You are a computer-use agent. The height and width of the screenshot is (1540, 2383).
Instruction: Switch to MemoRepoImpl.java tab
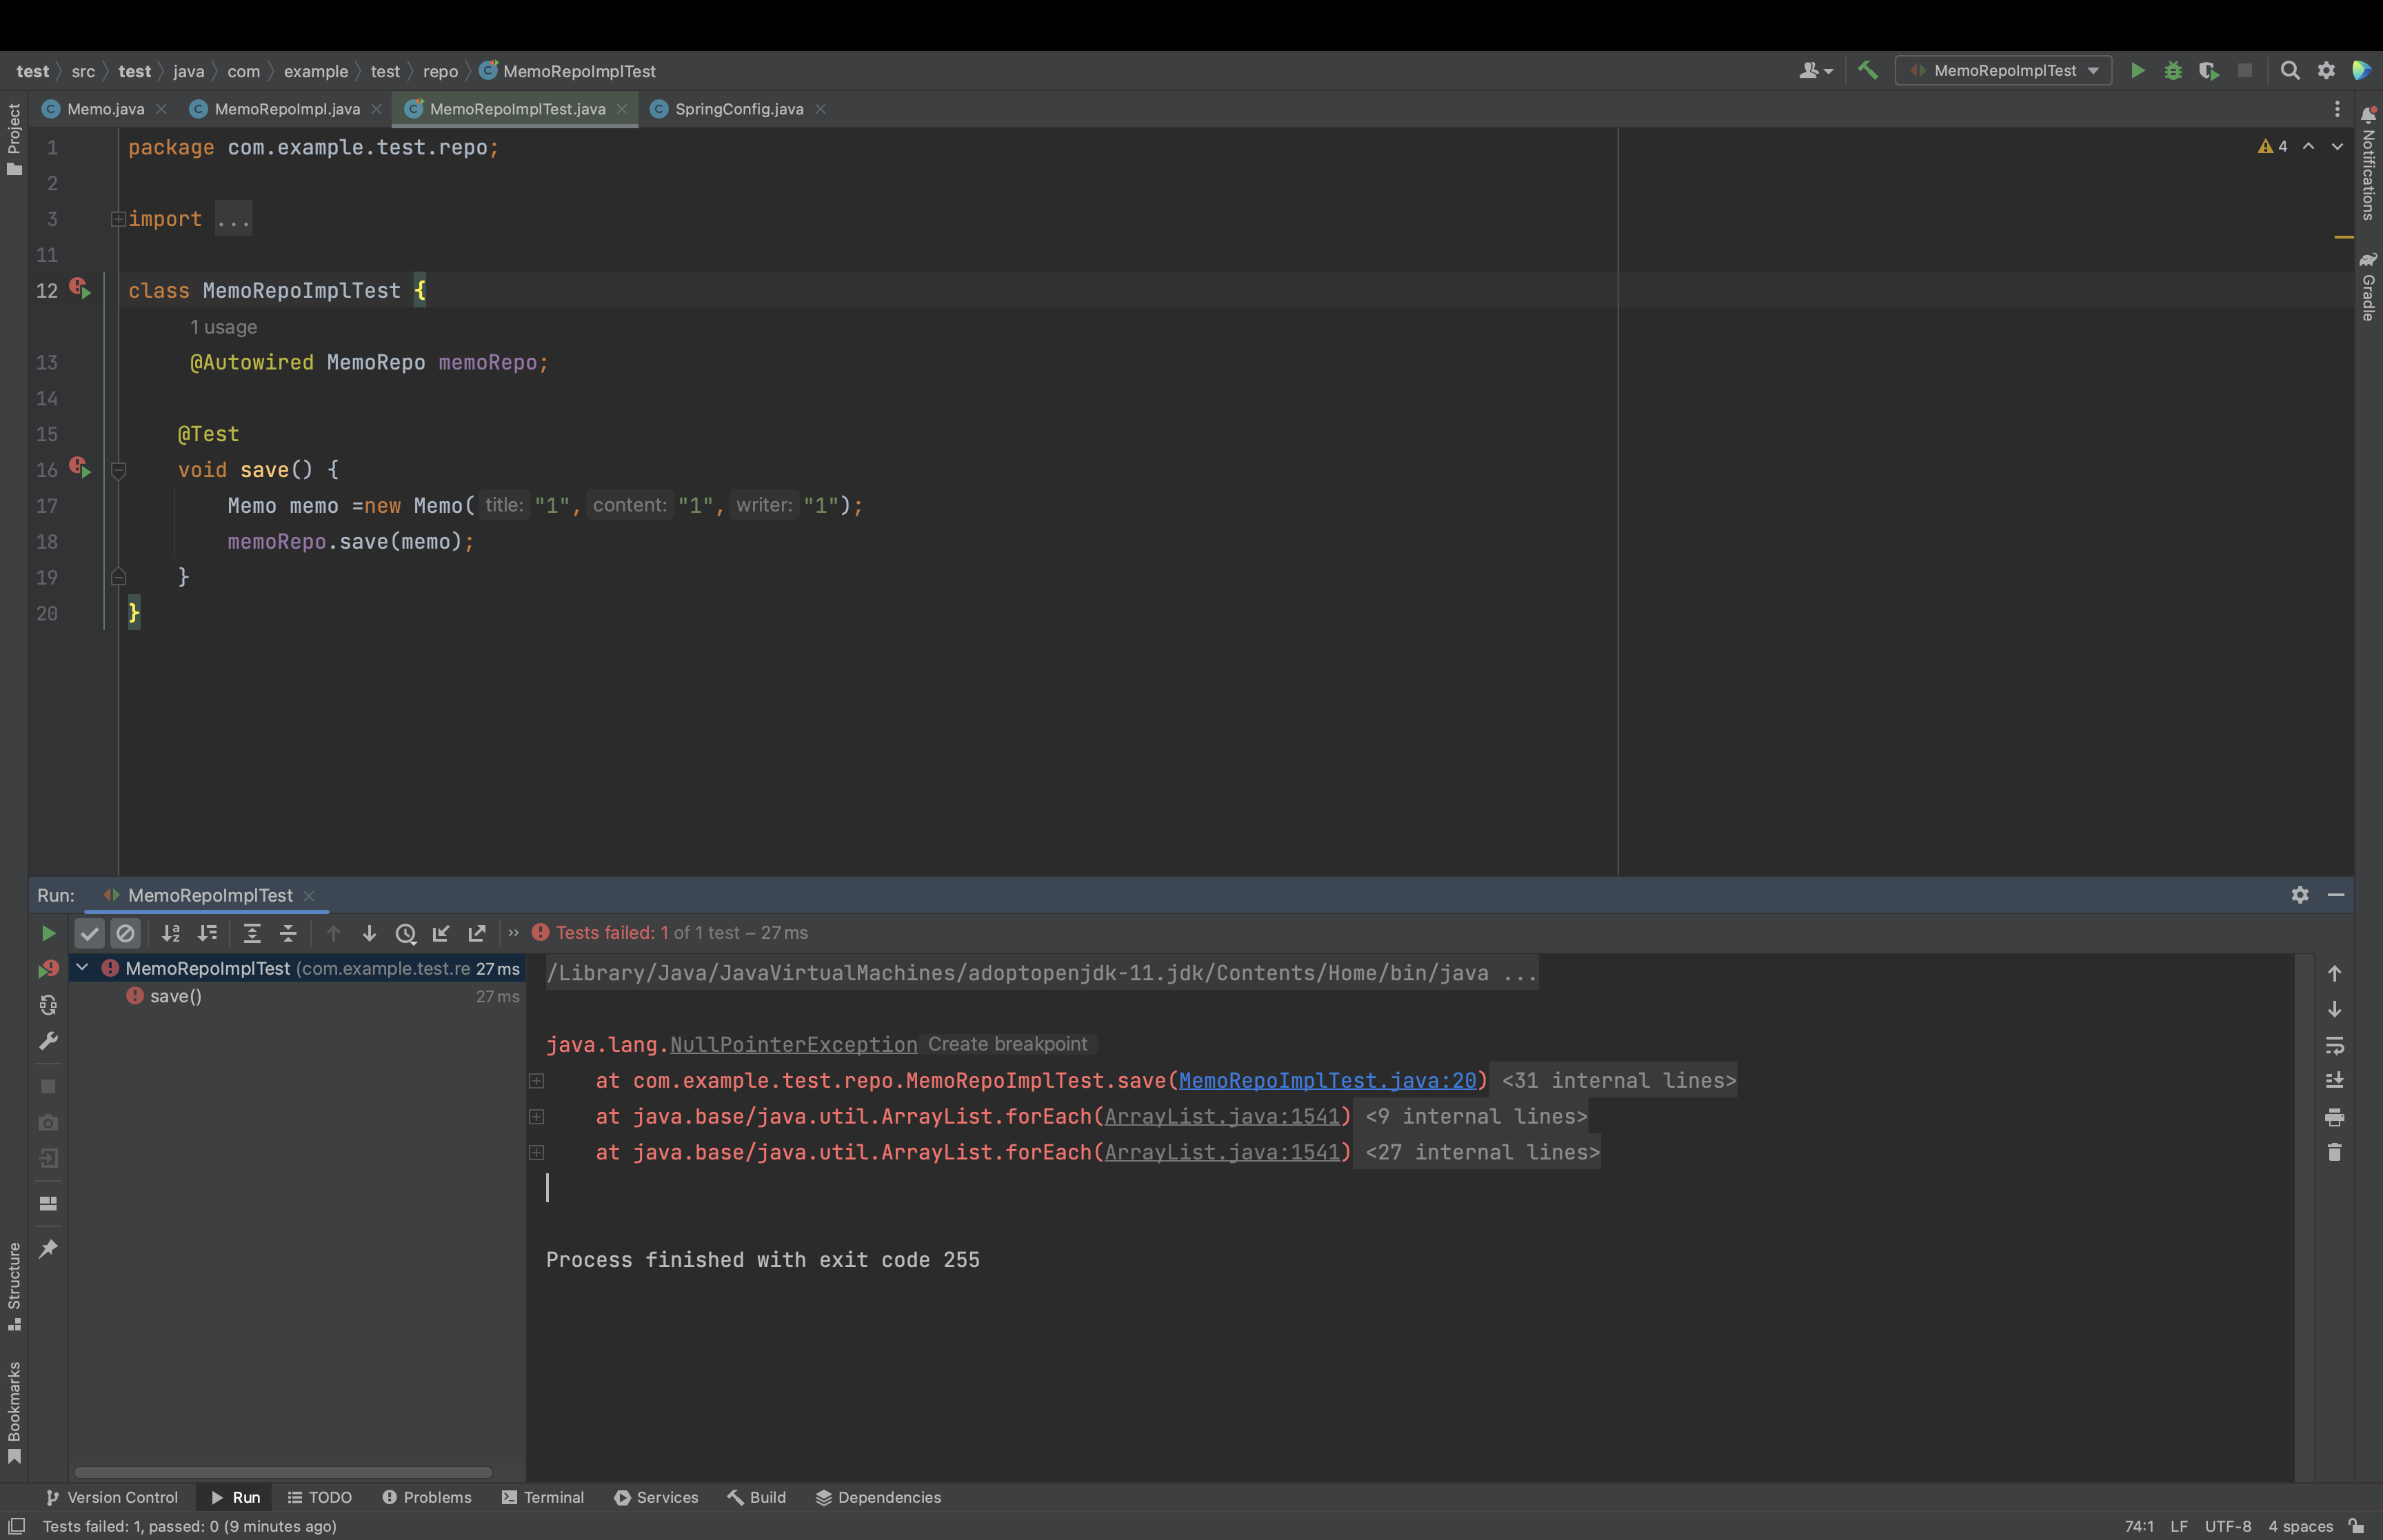tap(287, 109)
